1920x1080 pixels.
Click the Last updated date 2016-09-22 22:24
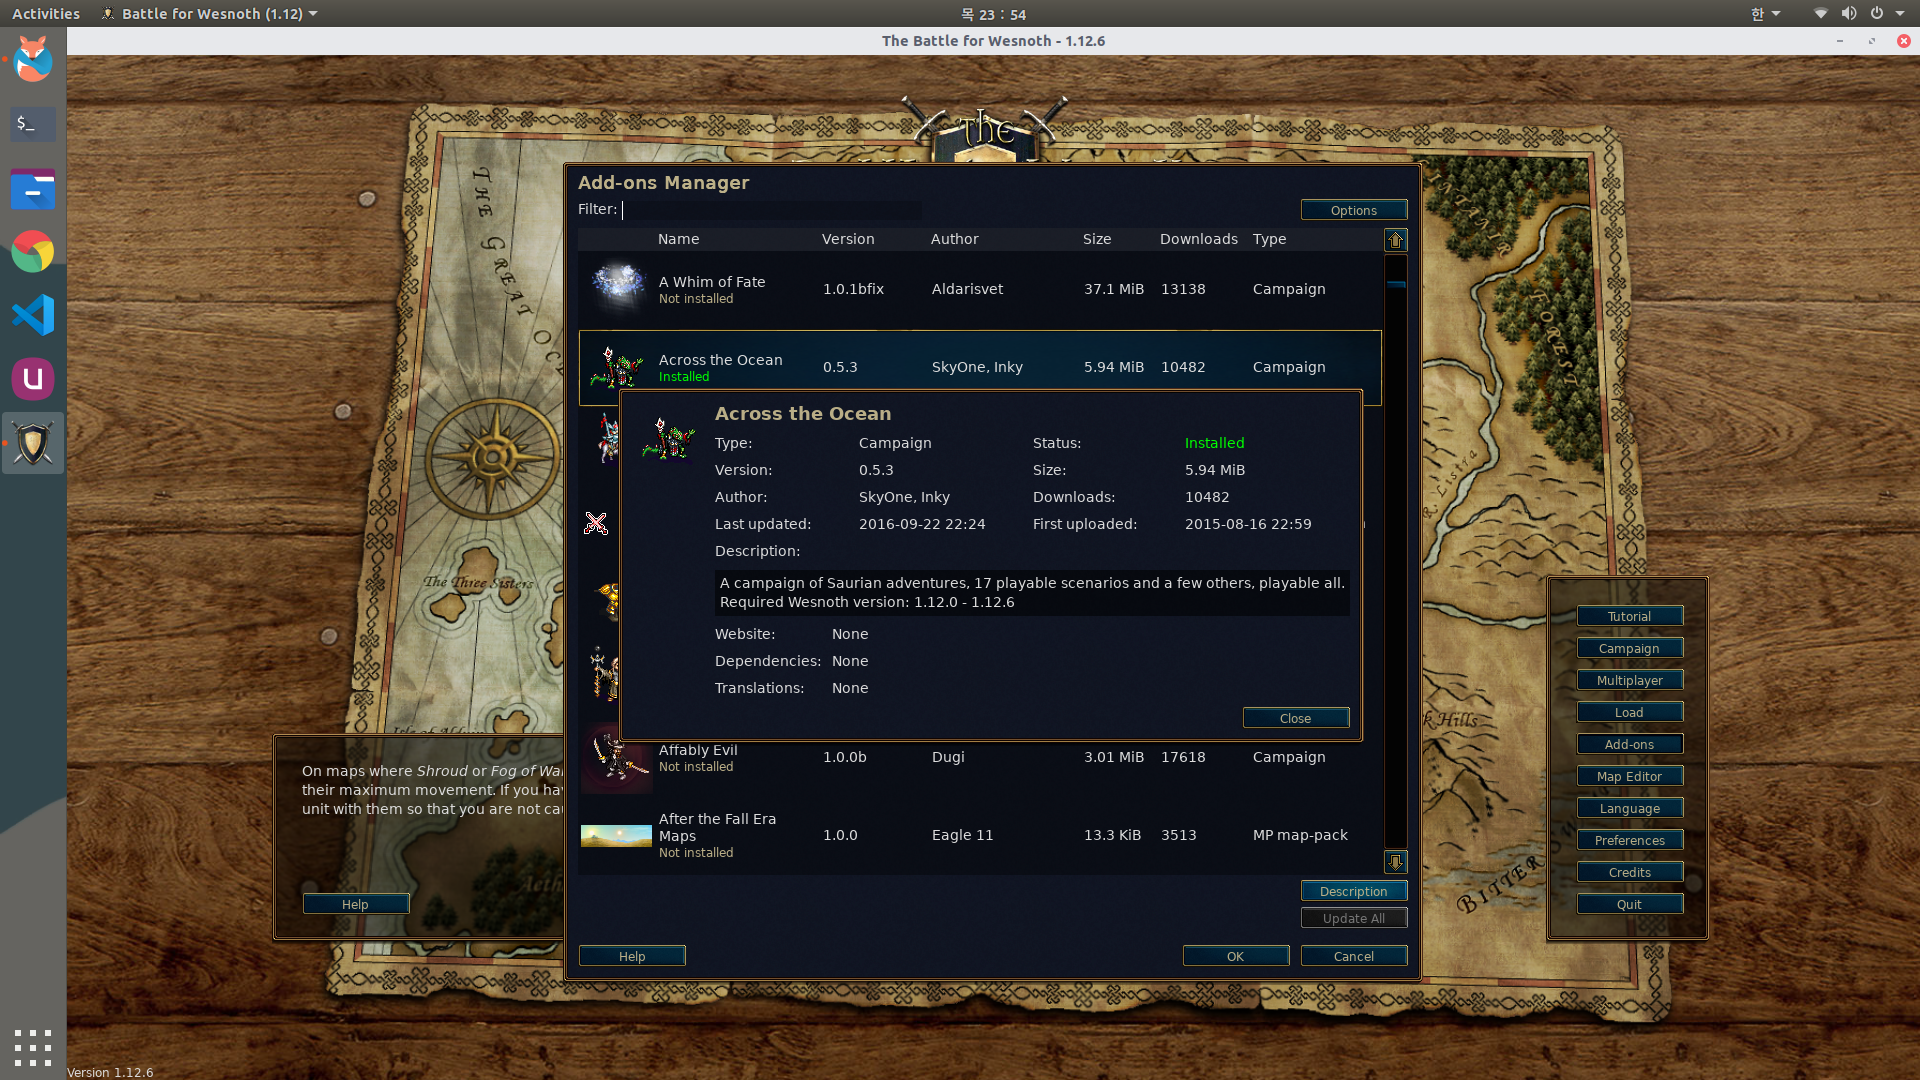point(922,524)
